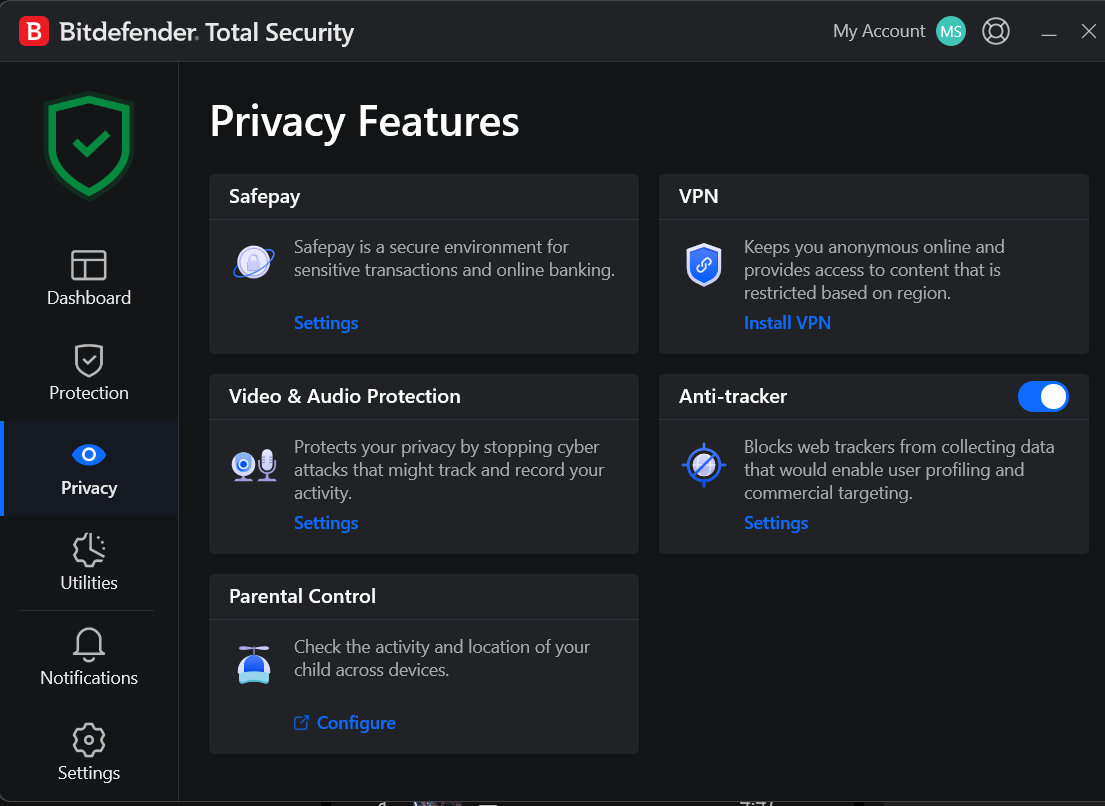This screenshot has width=1105, height=806.
Task: Open the My Account link
Action: pyautogui.click(x=879, y=31)
